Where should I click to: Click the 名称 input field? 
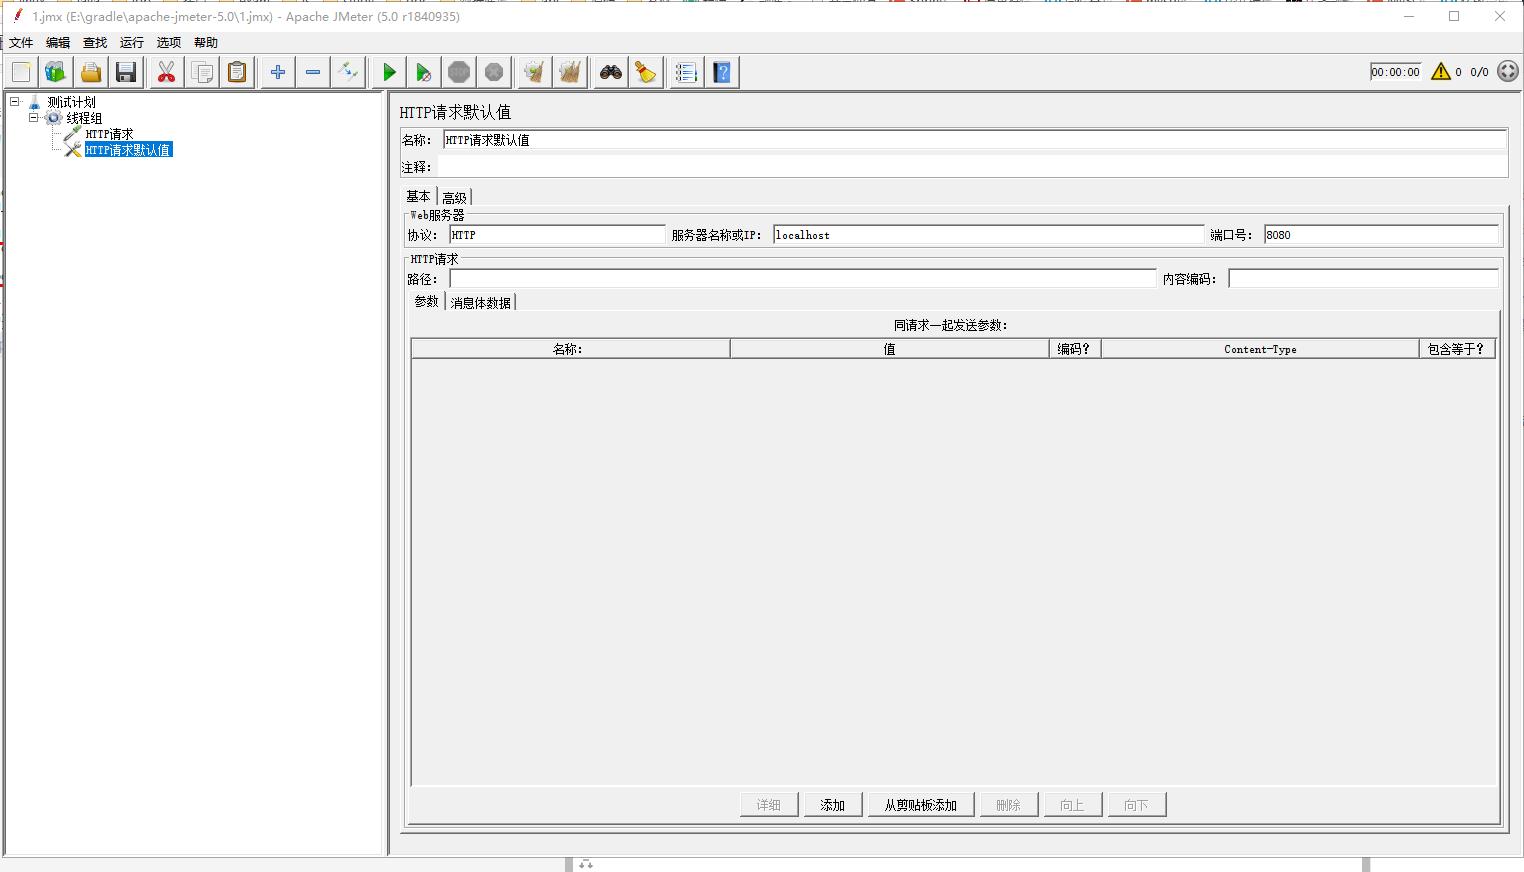975,140
